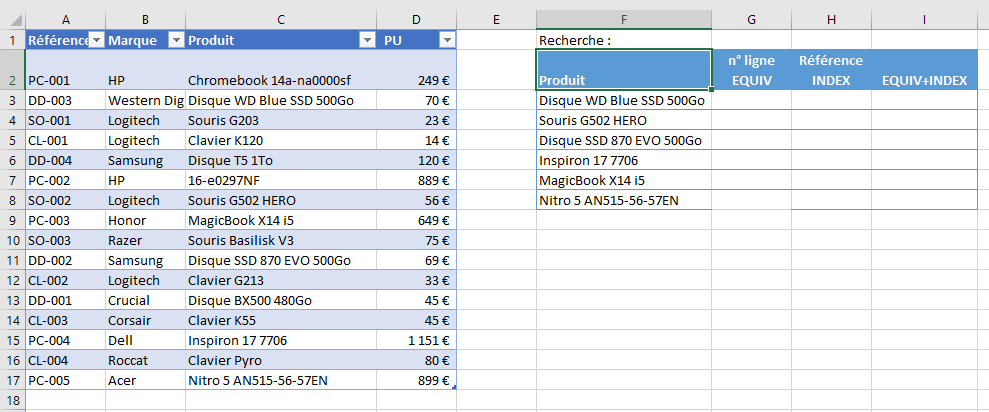This screenshot has height=412, width=989.
Task: Open the Produit column filter dropdown
Action: tap(367, 40)
